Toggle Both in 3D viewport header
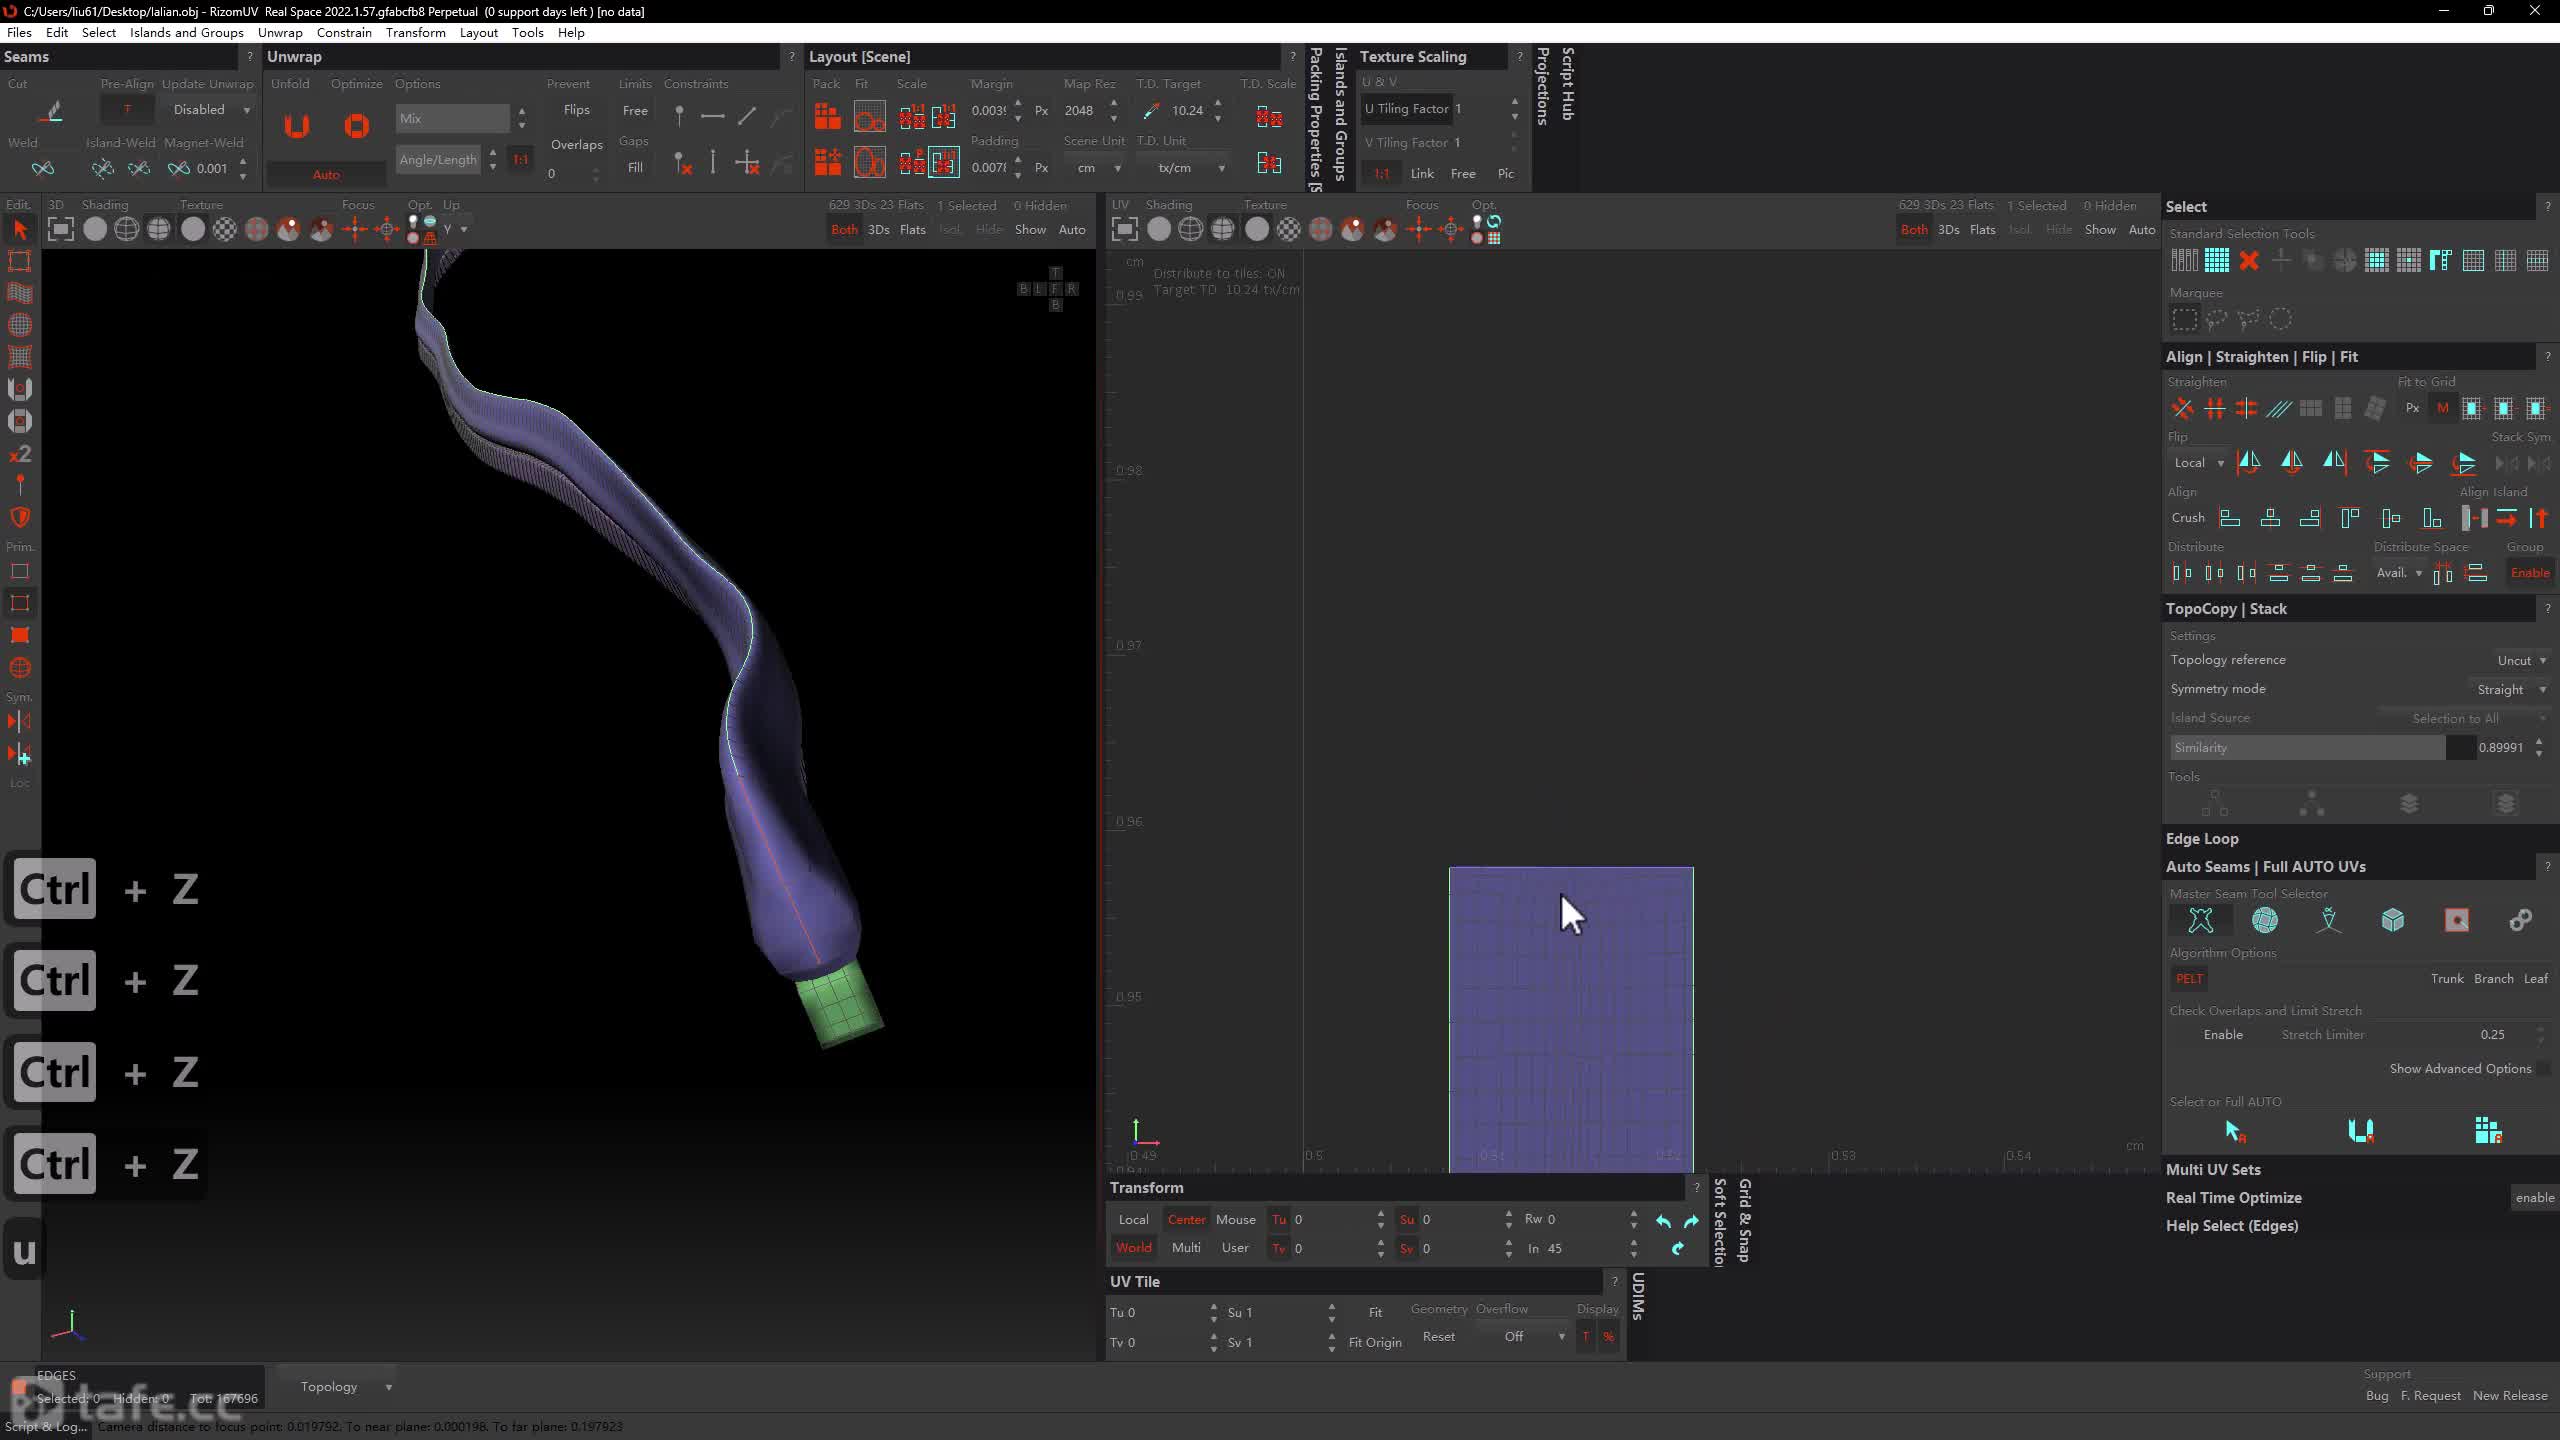Image resolution: width=2560 pixels, height=1440 pixels. point(844,230)
